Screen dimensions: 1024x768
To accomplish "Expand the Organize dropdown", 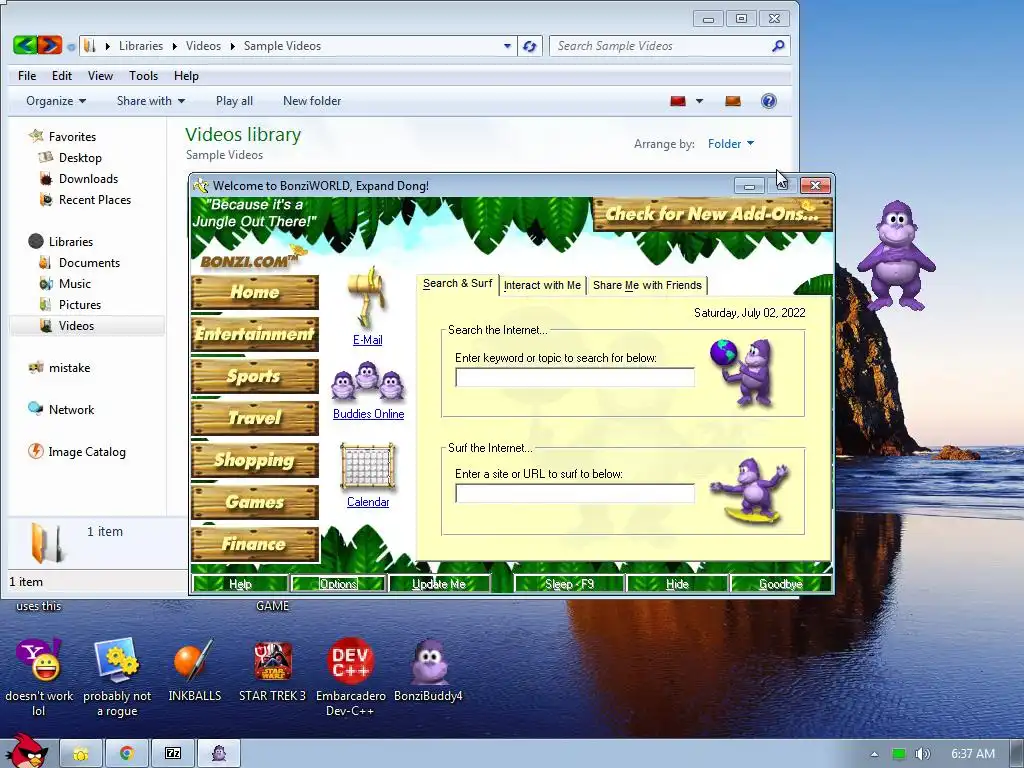I will coord(56,101).
